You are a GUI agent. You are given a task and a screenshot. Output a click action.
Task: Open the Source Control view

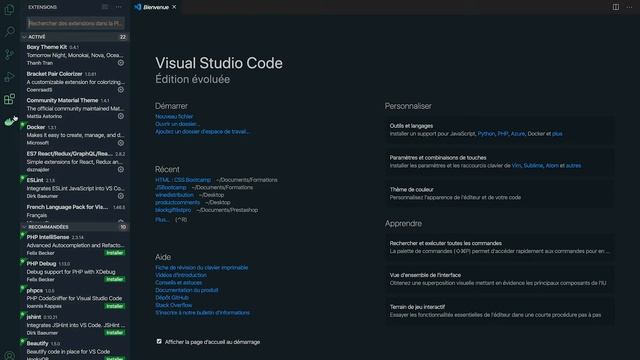9,54
